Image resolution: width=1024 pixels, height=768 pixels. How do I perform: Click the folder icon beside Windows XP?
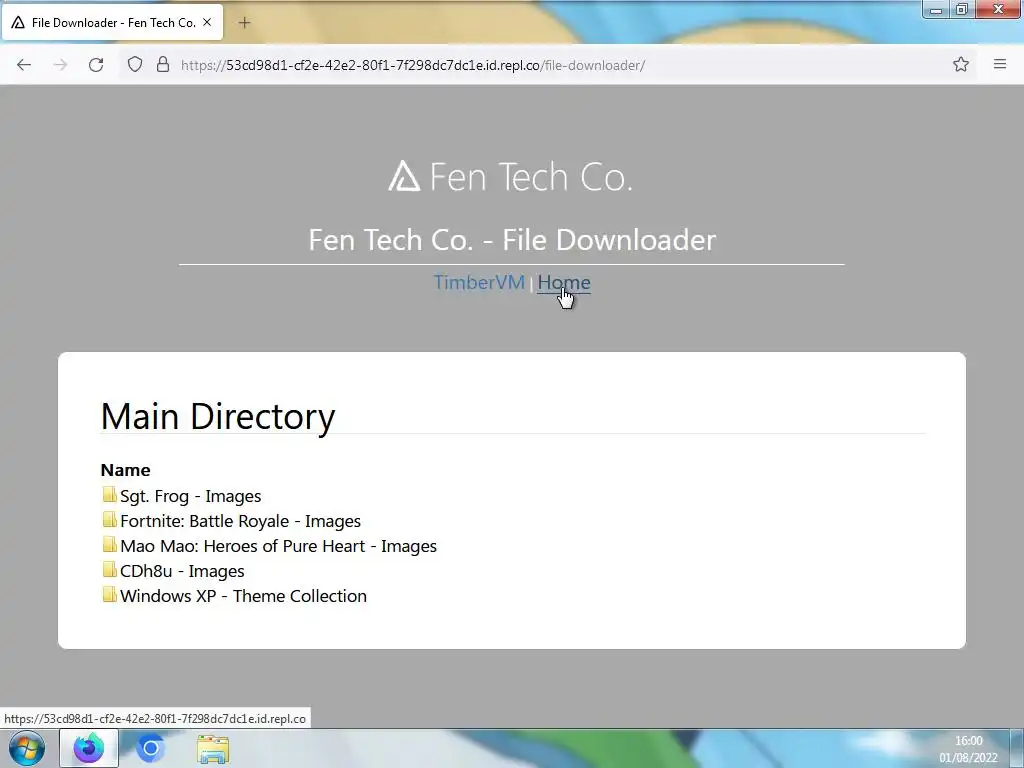point(110,594)
